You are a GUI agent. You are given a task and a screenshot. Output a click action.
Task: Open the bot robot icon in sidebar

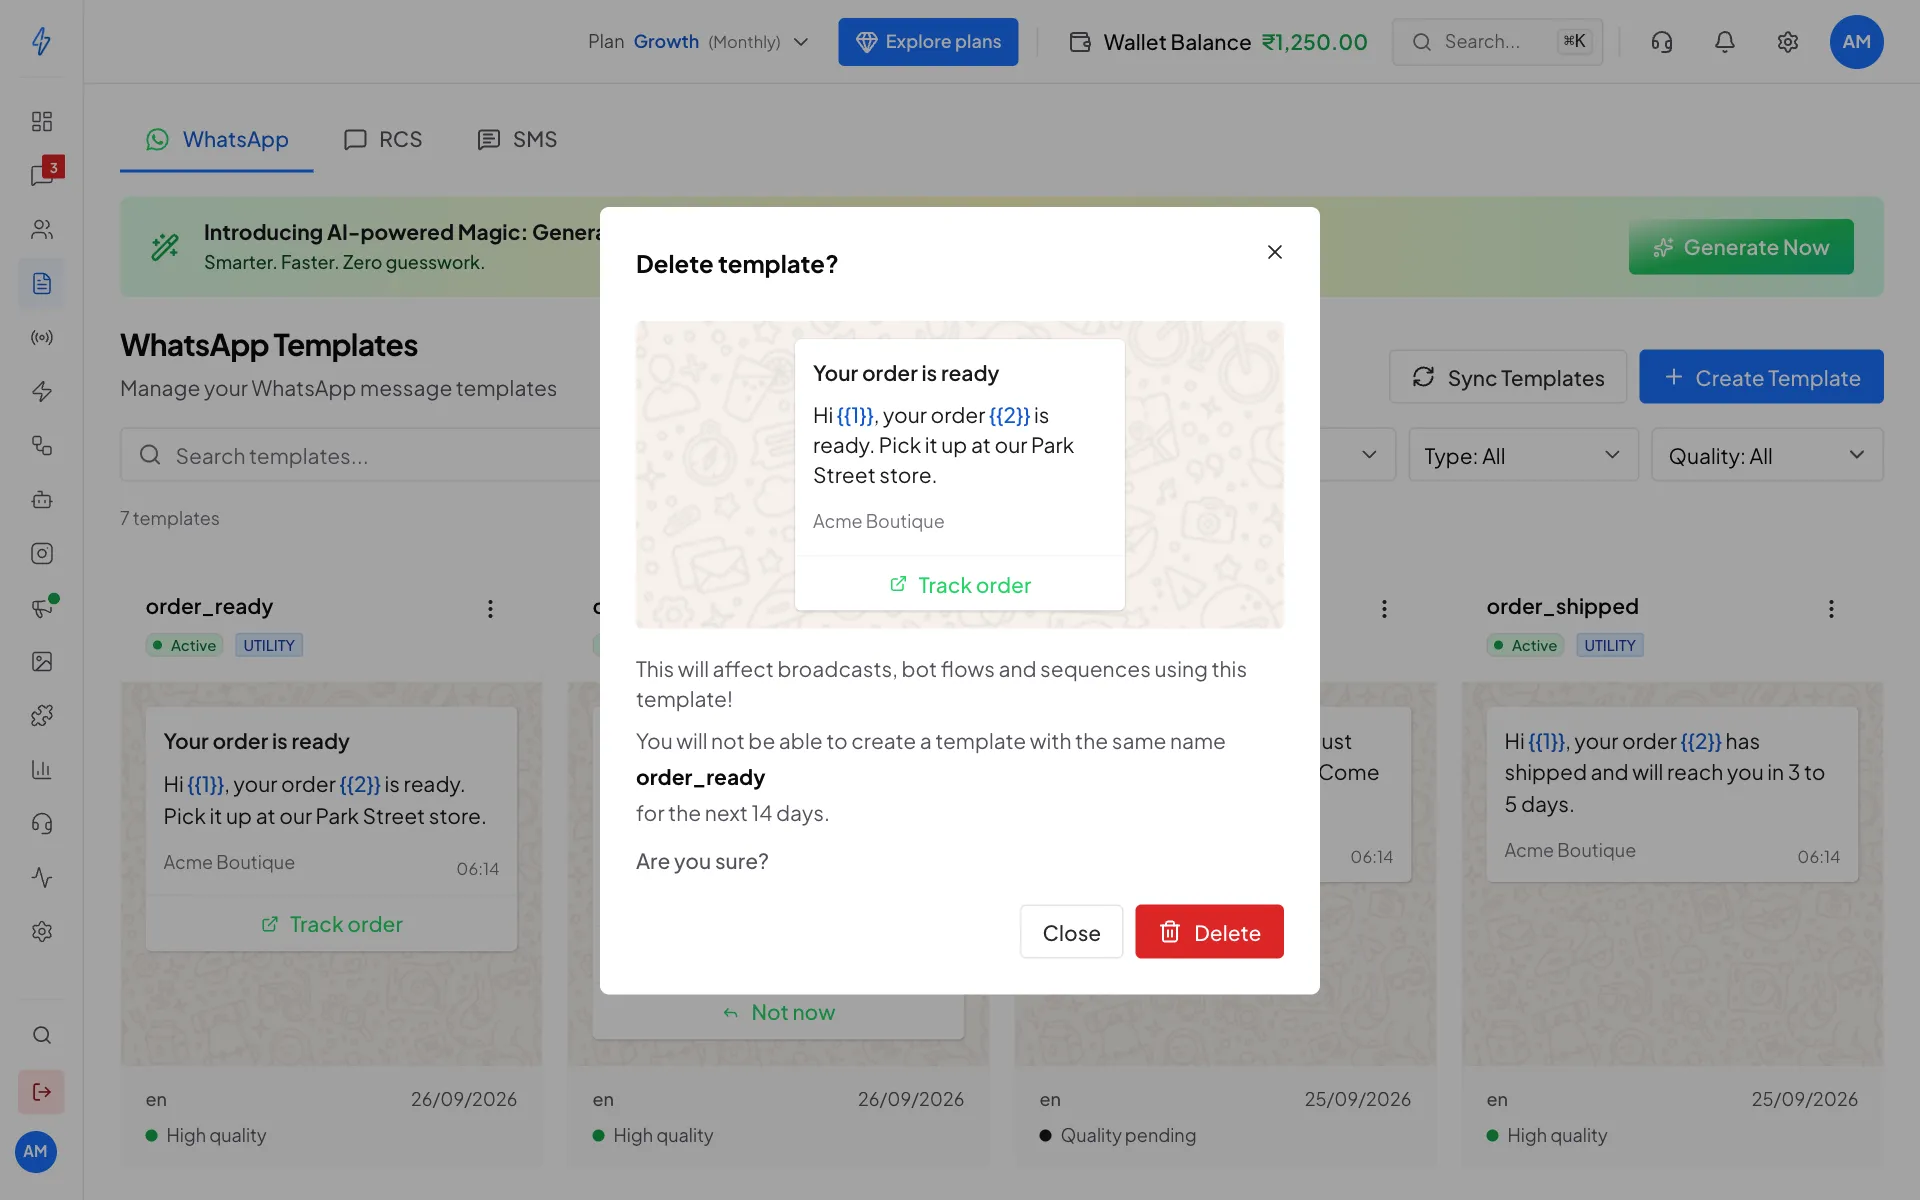pyautogui.click(x=41, y=499)
